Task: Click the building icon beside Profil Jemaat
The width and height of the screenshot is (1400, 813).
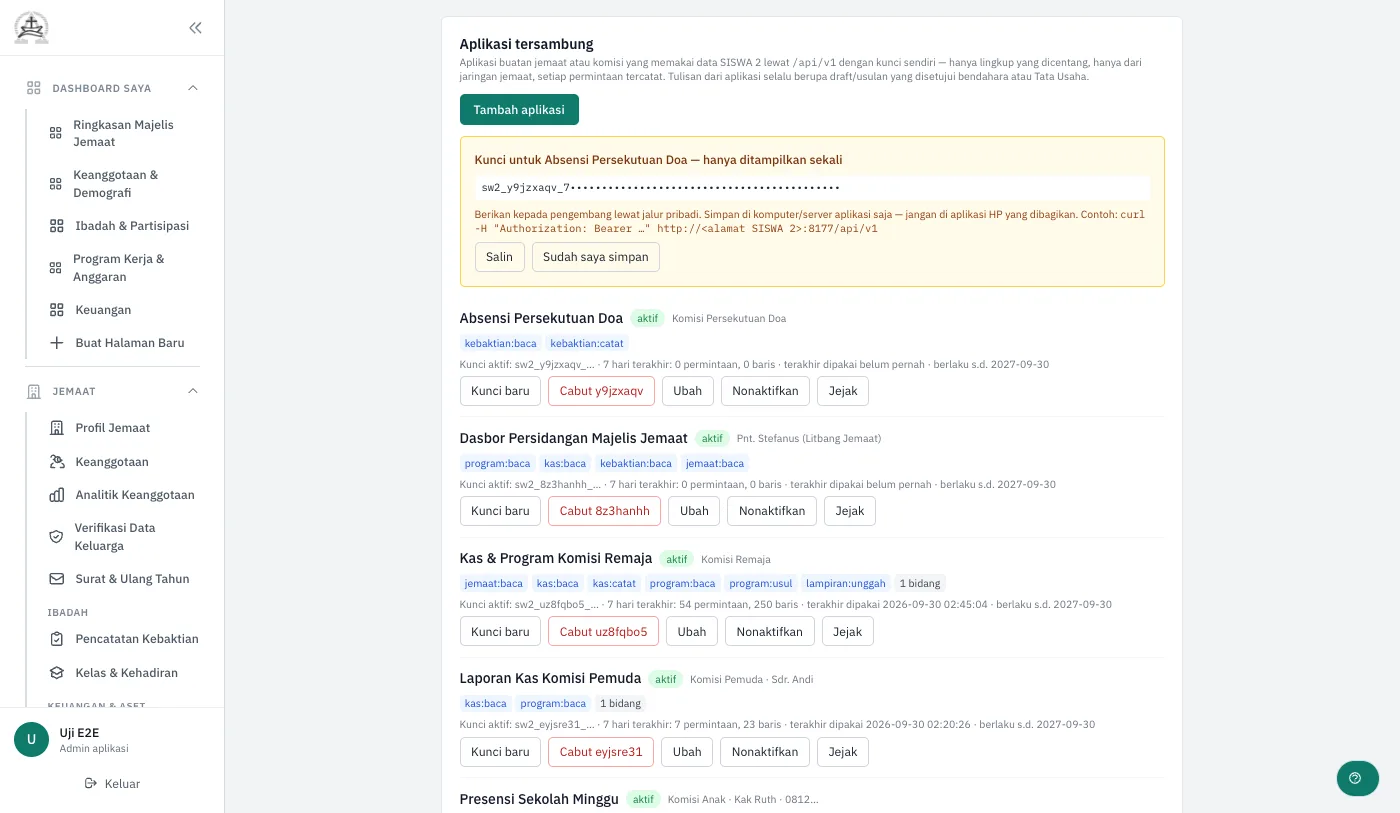Action: tap(57, 428)
